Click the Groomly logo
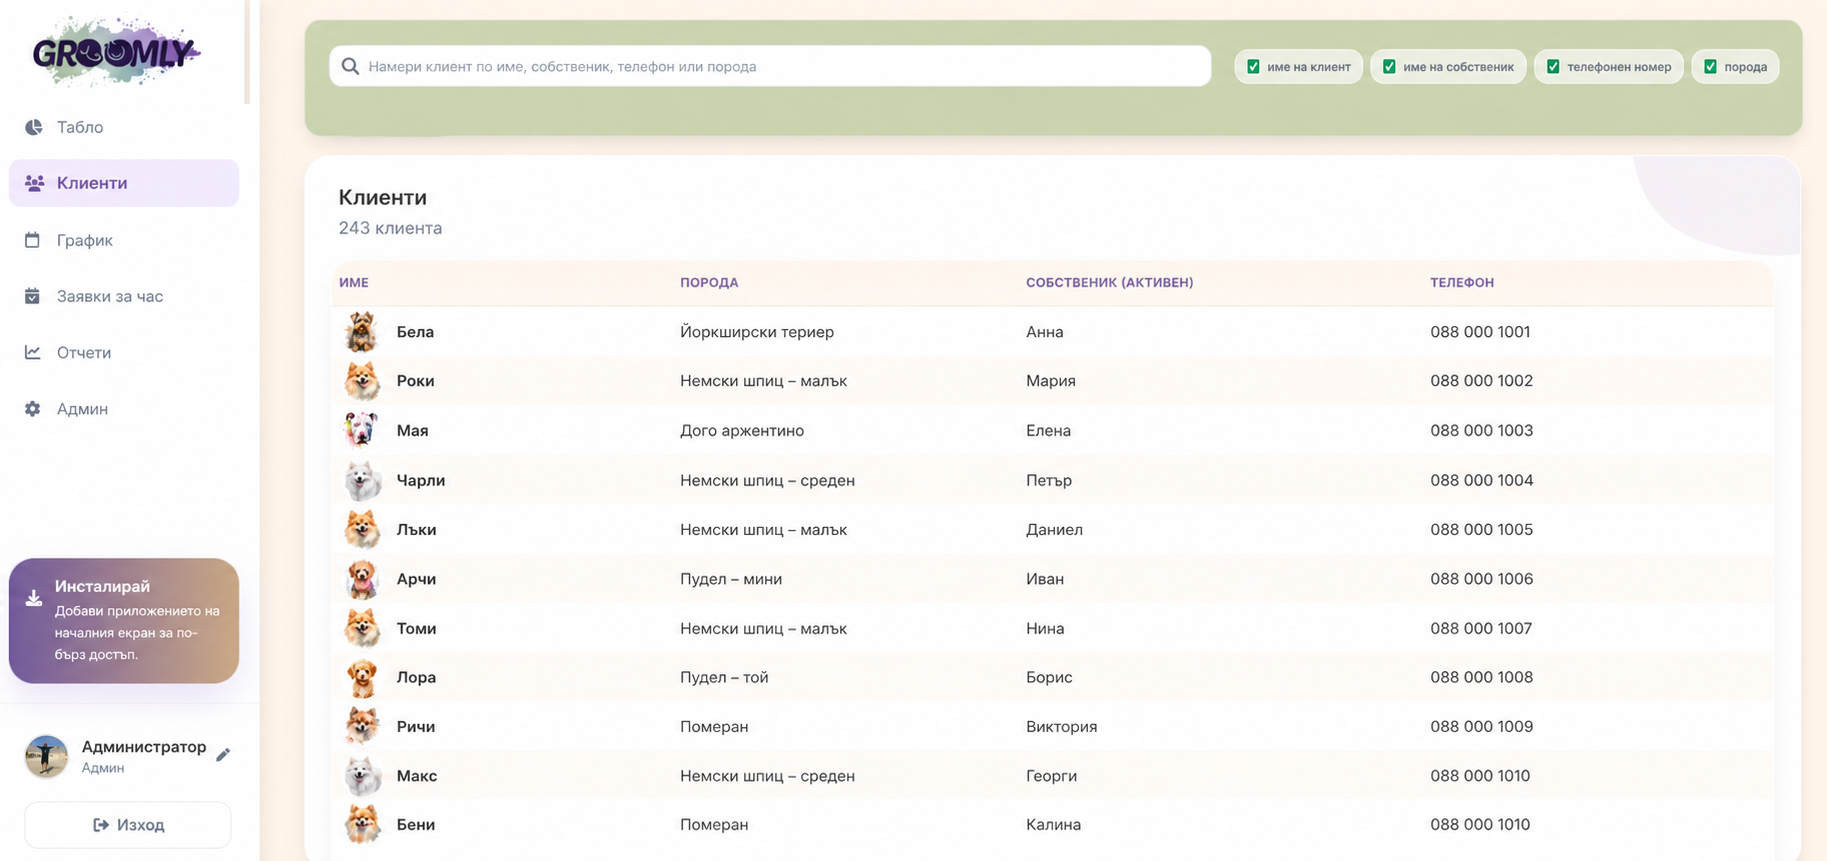This screenshot has height=861, width=1827. click(x=116, y=51)
